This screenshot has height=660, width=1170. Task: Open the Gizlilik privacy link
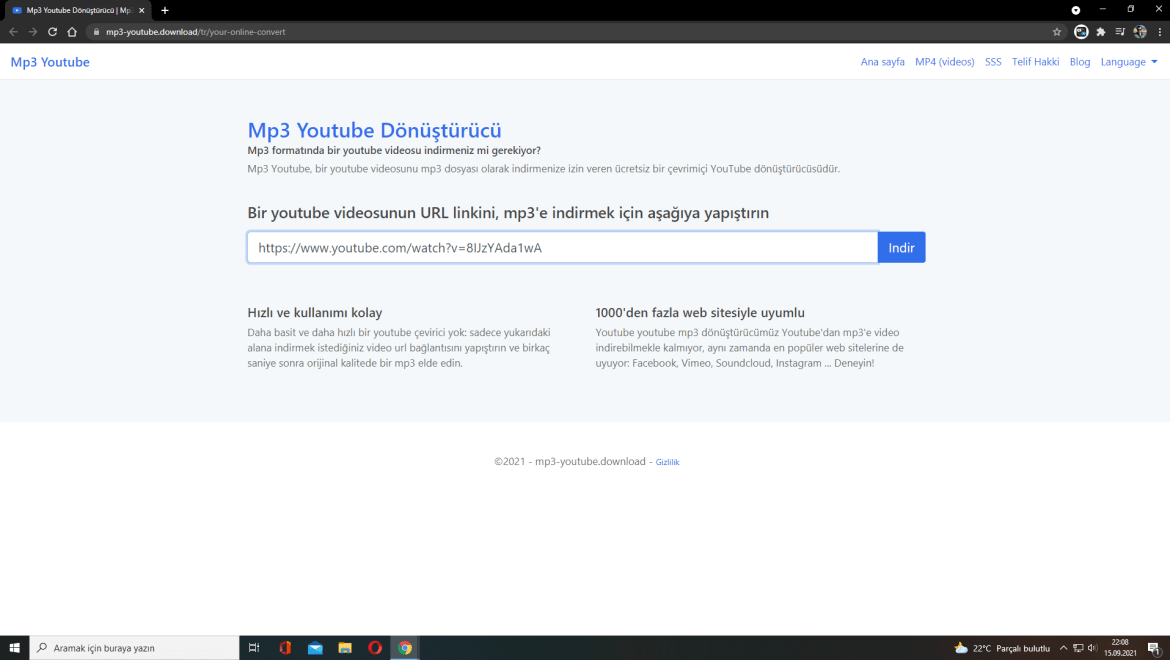pos(667,462)
